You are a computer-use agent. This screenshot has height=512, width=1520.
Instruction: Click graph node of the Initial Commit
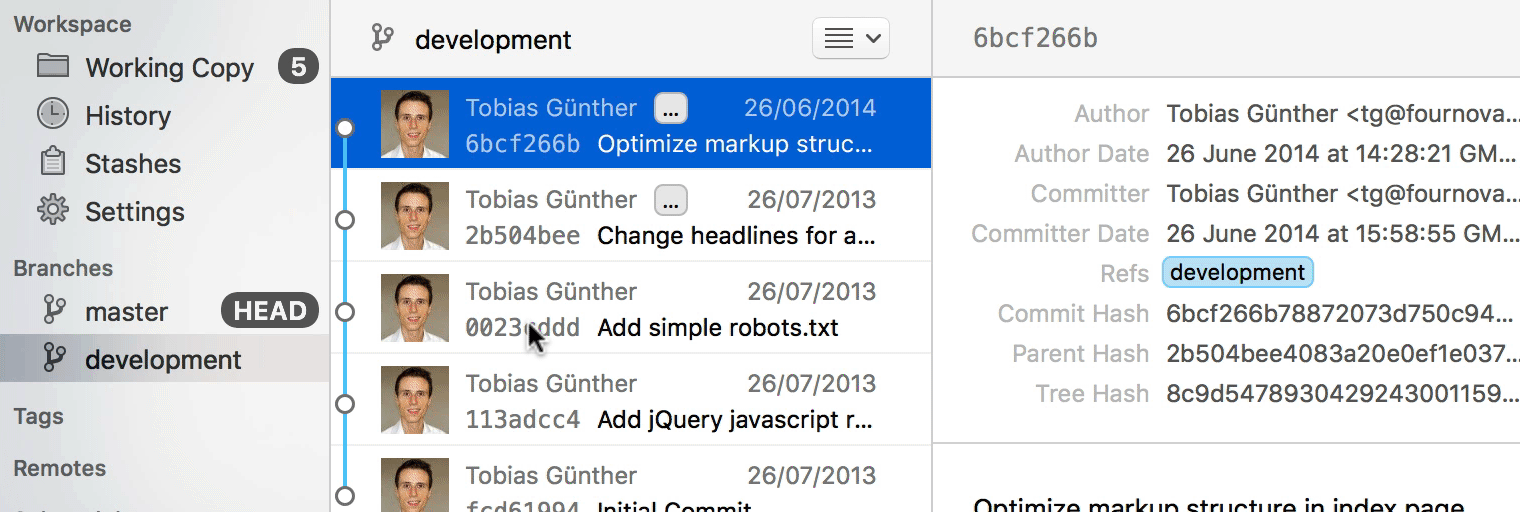(x=345, y=495)
